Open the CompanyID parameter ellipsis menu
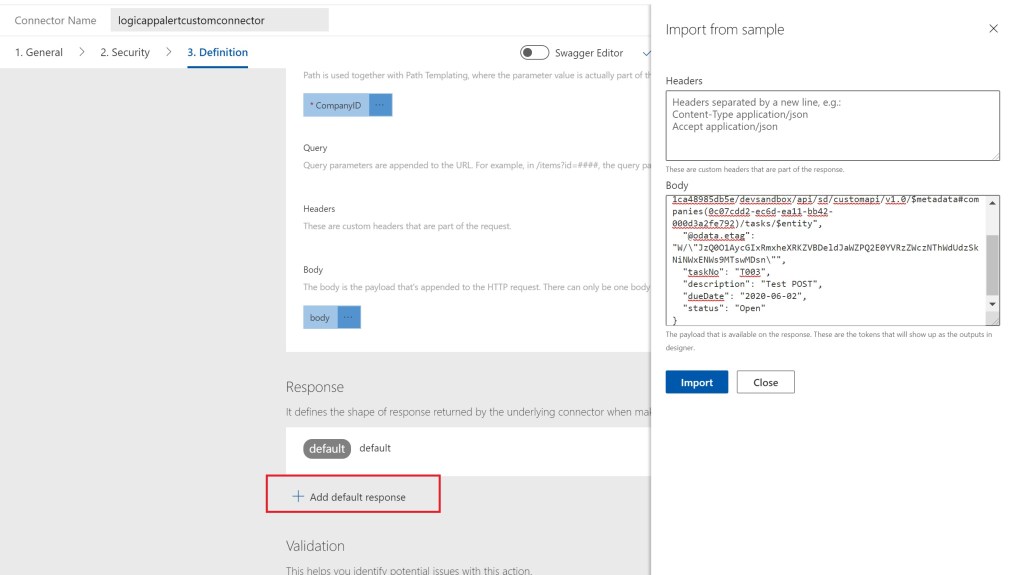This screenshot has width=1024, height=575. [380, 105]
